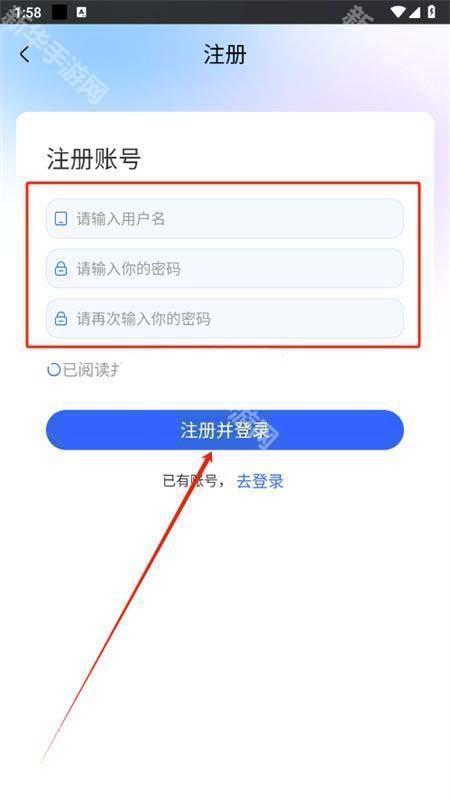Tap the Wi-Fi icon in status bar
450x800 pixels.
click(x=398, y=12)
